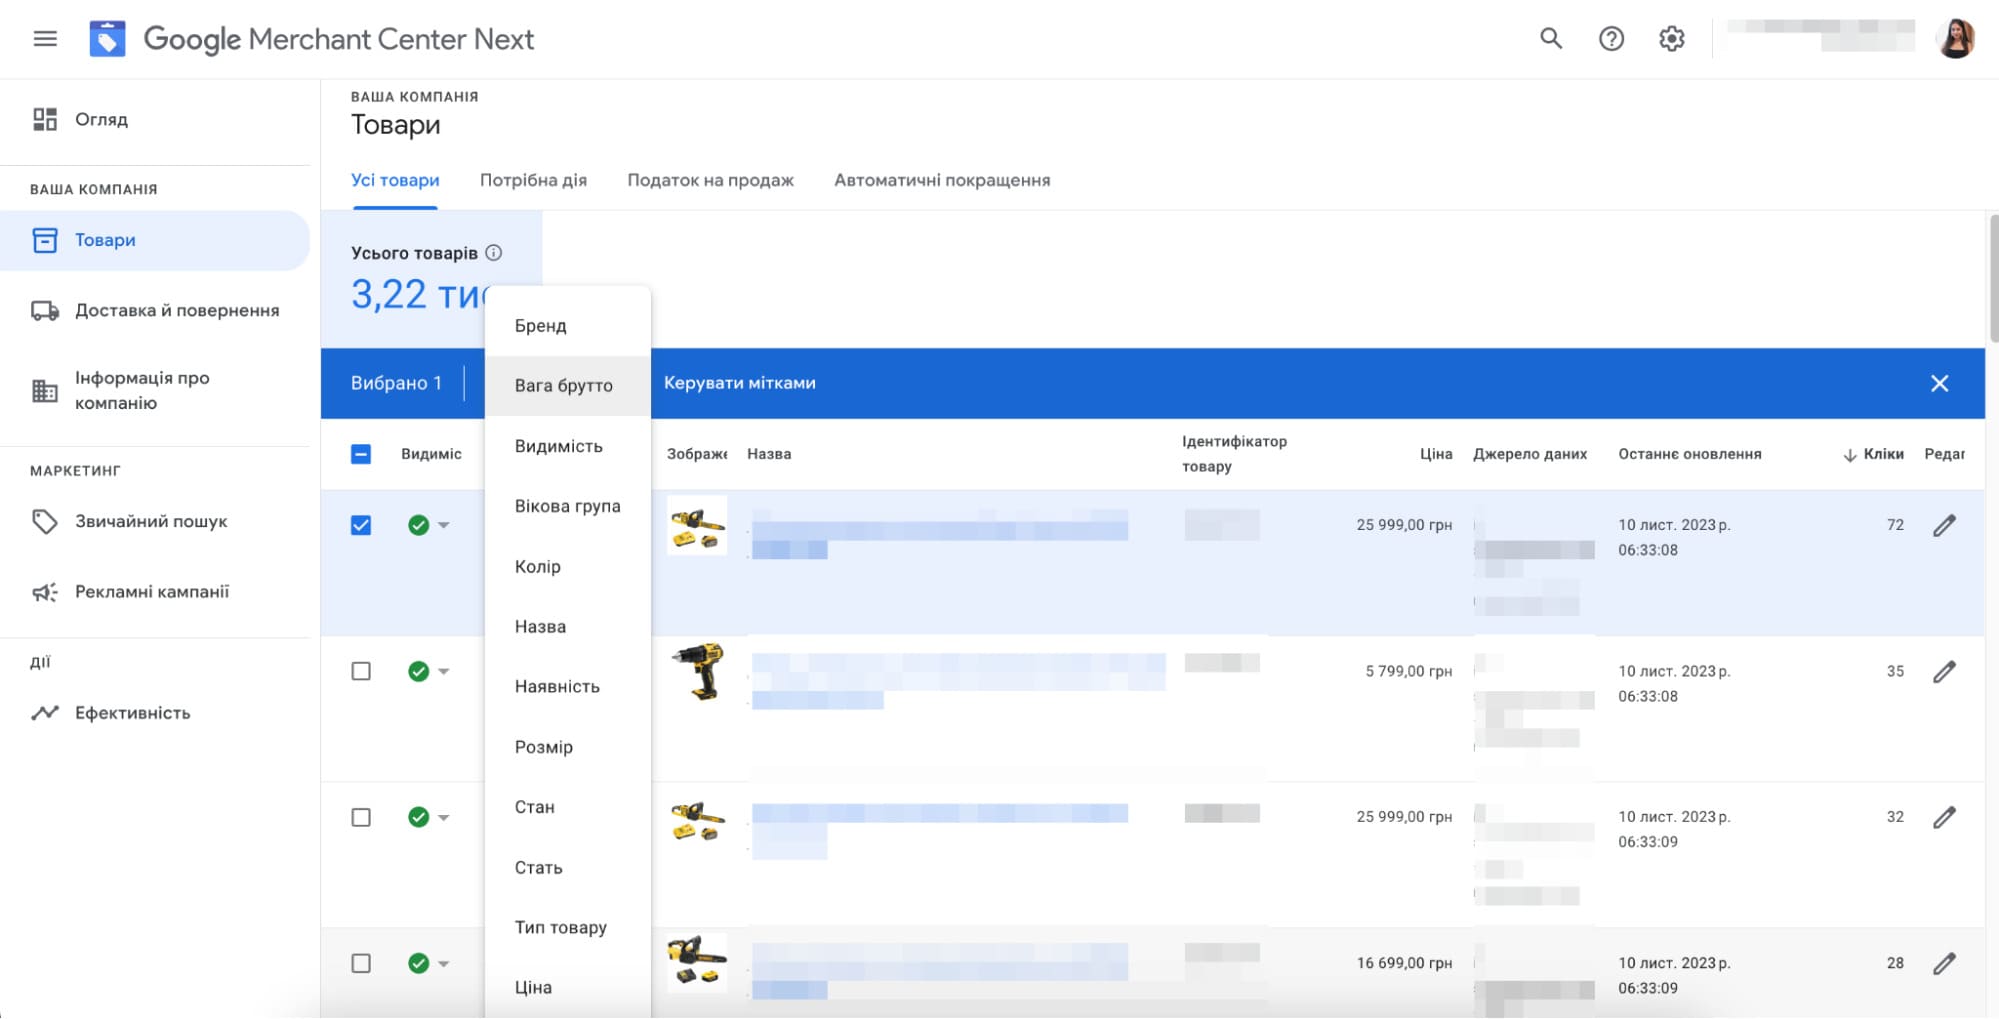Expand the status dropdown of the 16 699,00 грн product
The image size is (1999, 1019).
tap(443, 964)
